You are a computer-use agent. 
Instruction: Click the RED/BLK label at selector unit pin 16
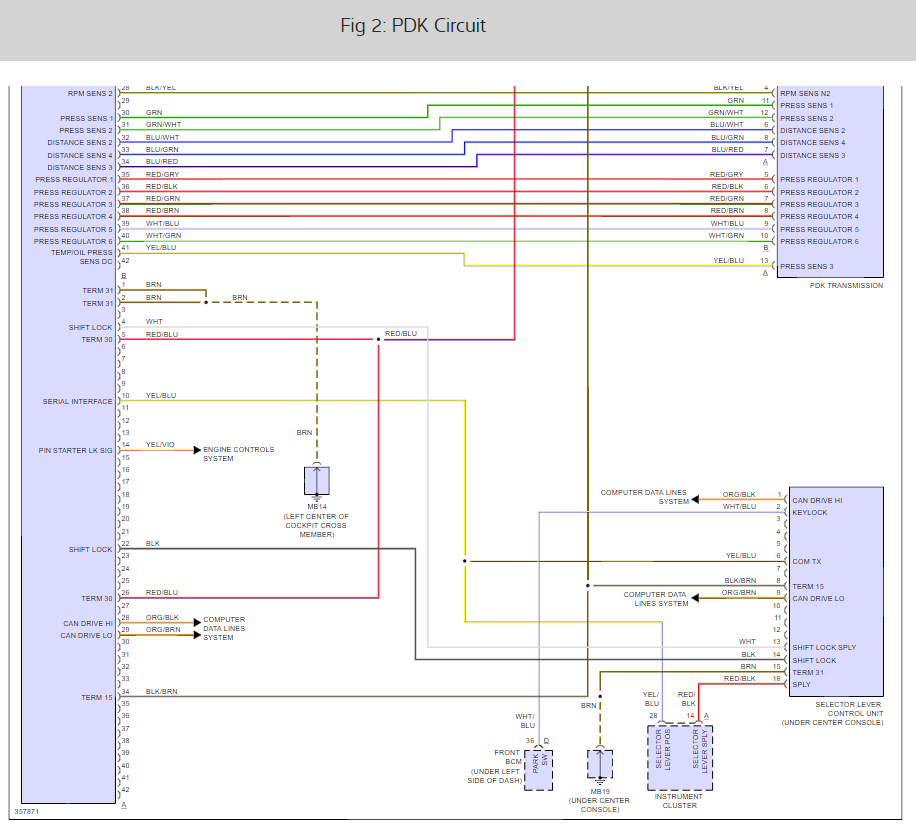tap(740, 679)
